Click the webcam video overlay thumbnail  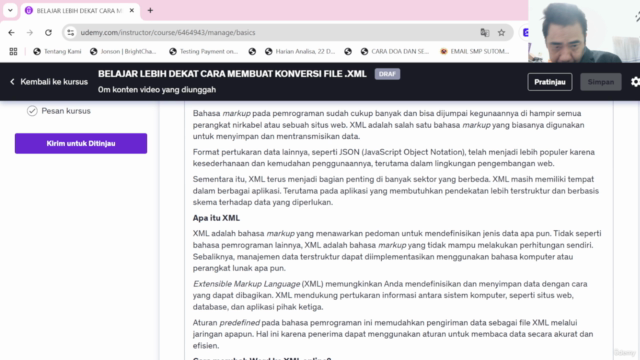point(584,31)
